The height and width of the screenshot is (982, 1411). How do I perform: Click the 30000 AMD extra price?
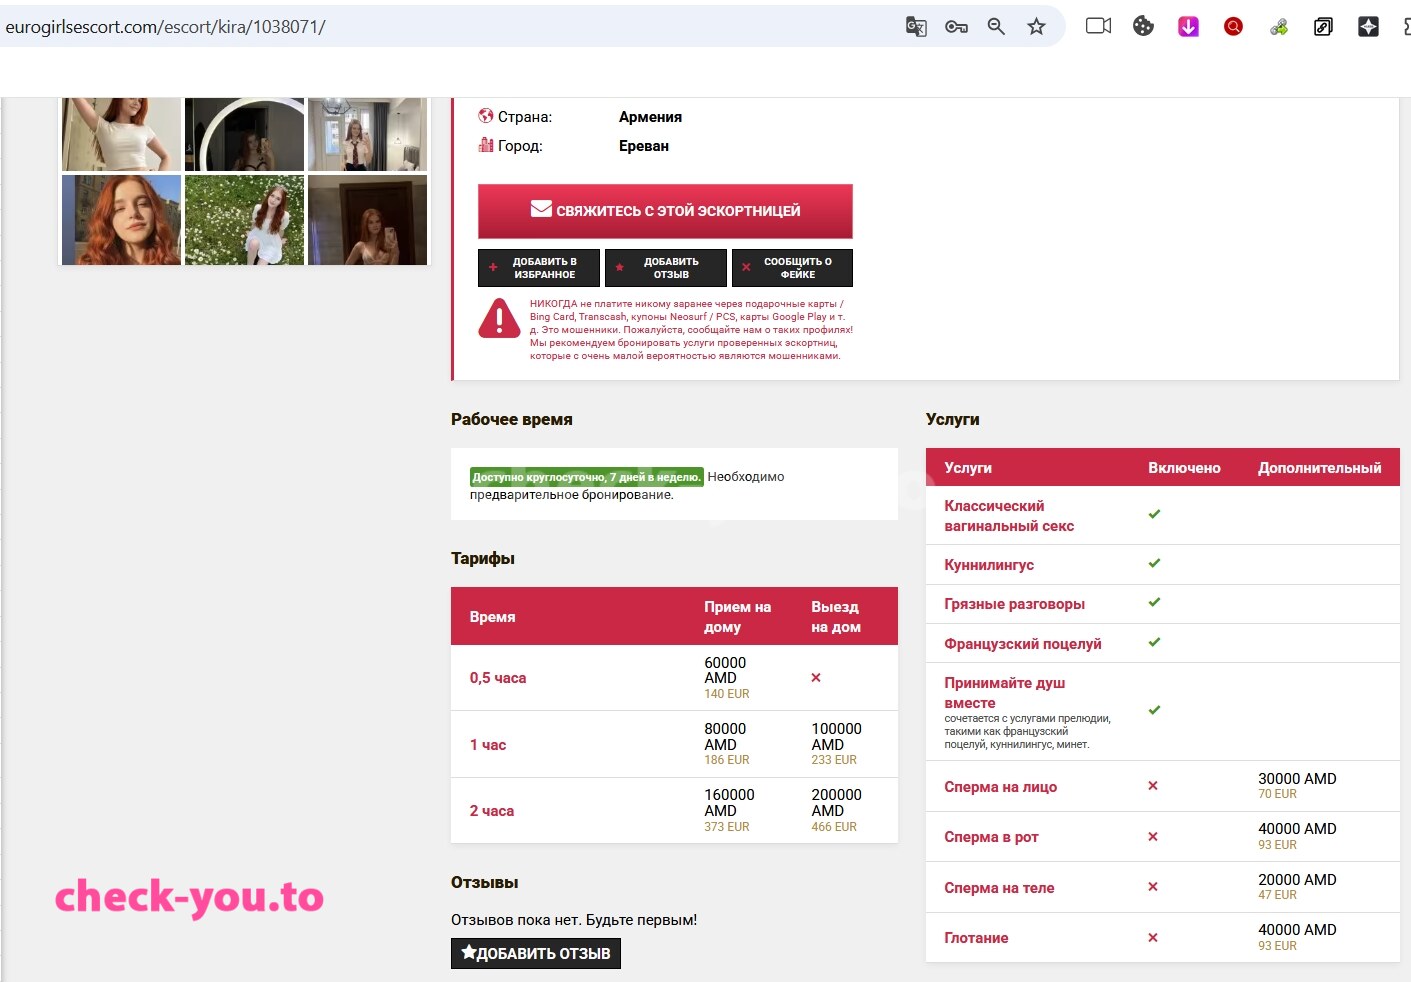(x=1297, y=779)
